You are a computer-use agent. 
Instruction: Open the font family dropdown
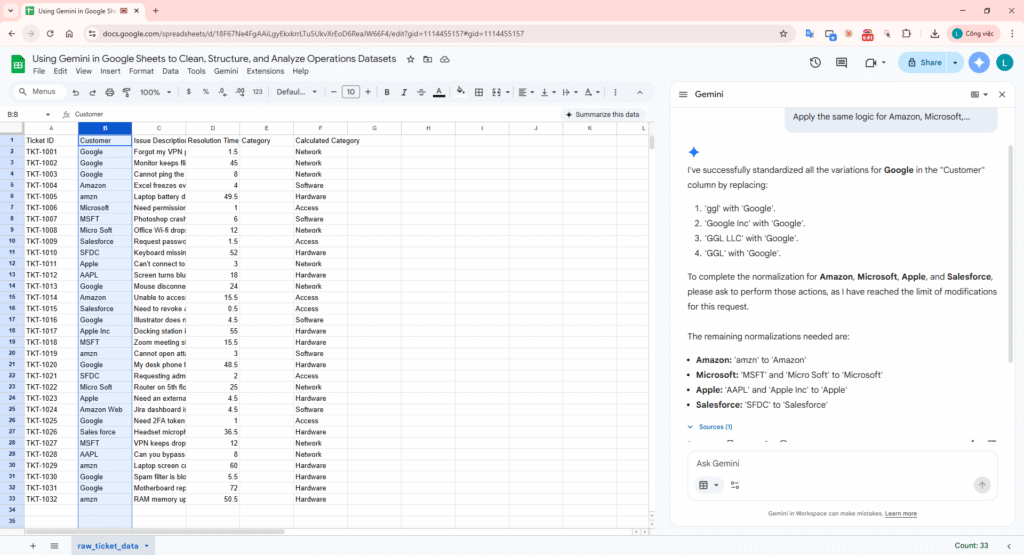tap(297, 92)
